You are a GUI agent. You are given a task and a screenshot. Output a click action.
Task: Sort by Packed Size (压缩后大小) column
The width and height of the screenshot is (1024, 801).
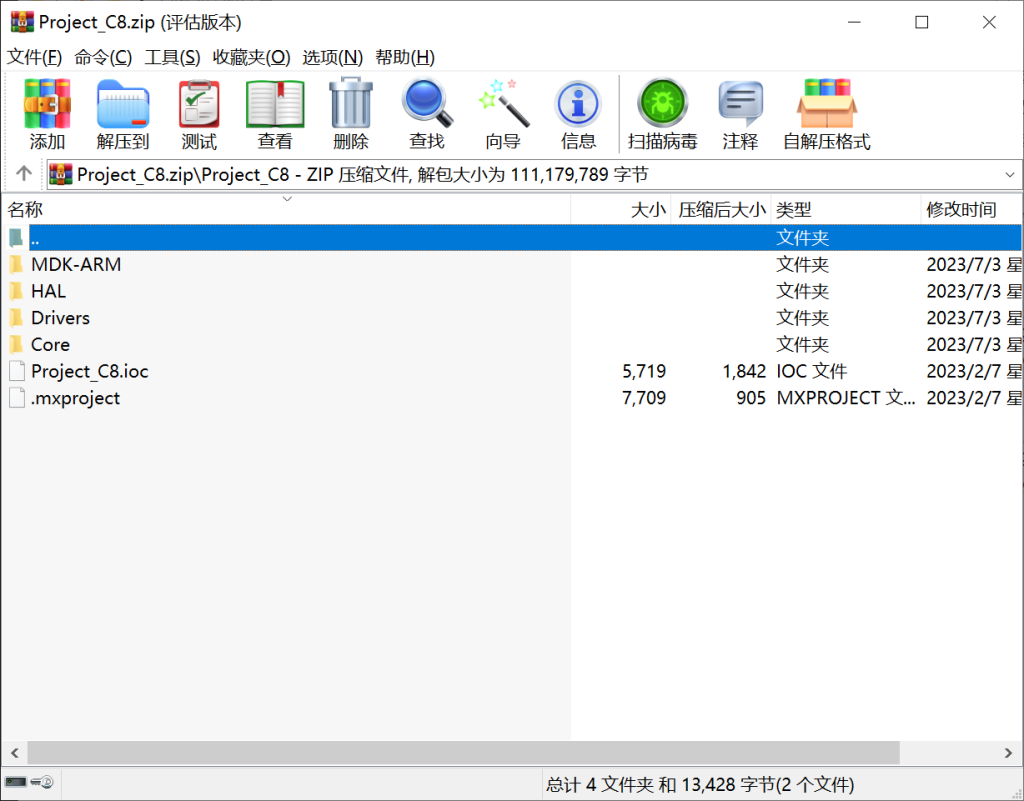(721, 209)
